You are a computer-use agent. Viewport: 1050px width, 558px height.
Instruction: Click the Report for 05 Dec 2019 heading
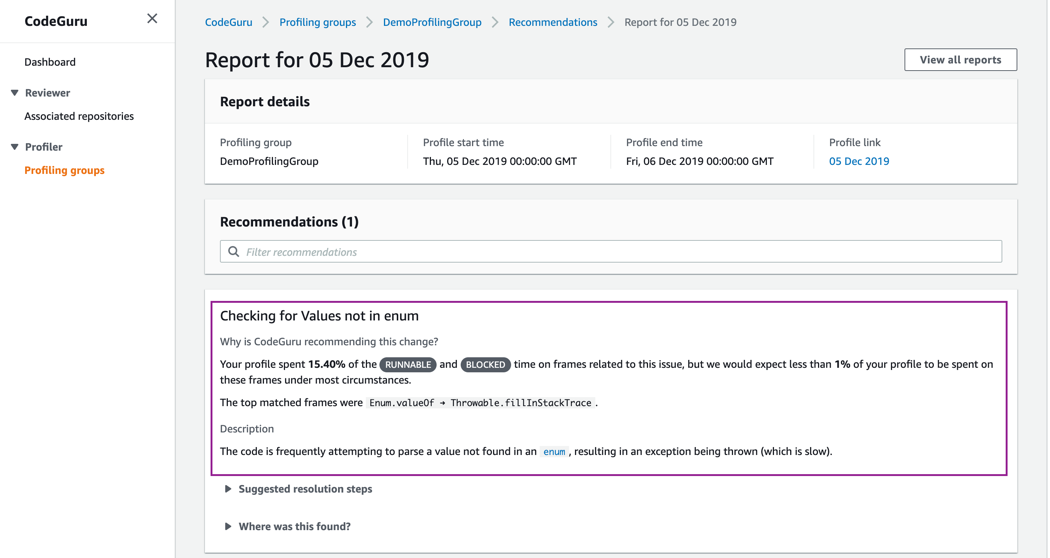tap(317, 60)
